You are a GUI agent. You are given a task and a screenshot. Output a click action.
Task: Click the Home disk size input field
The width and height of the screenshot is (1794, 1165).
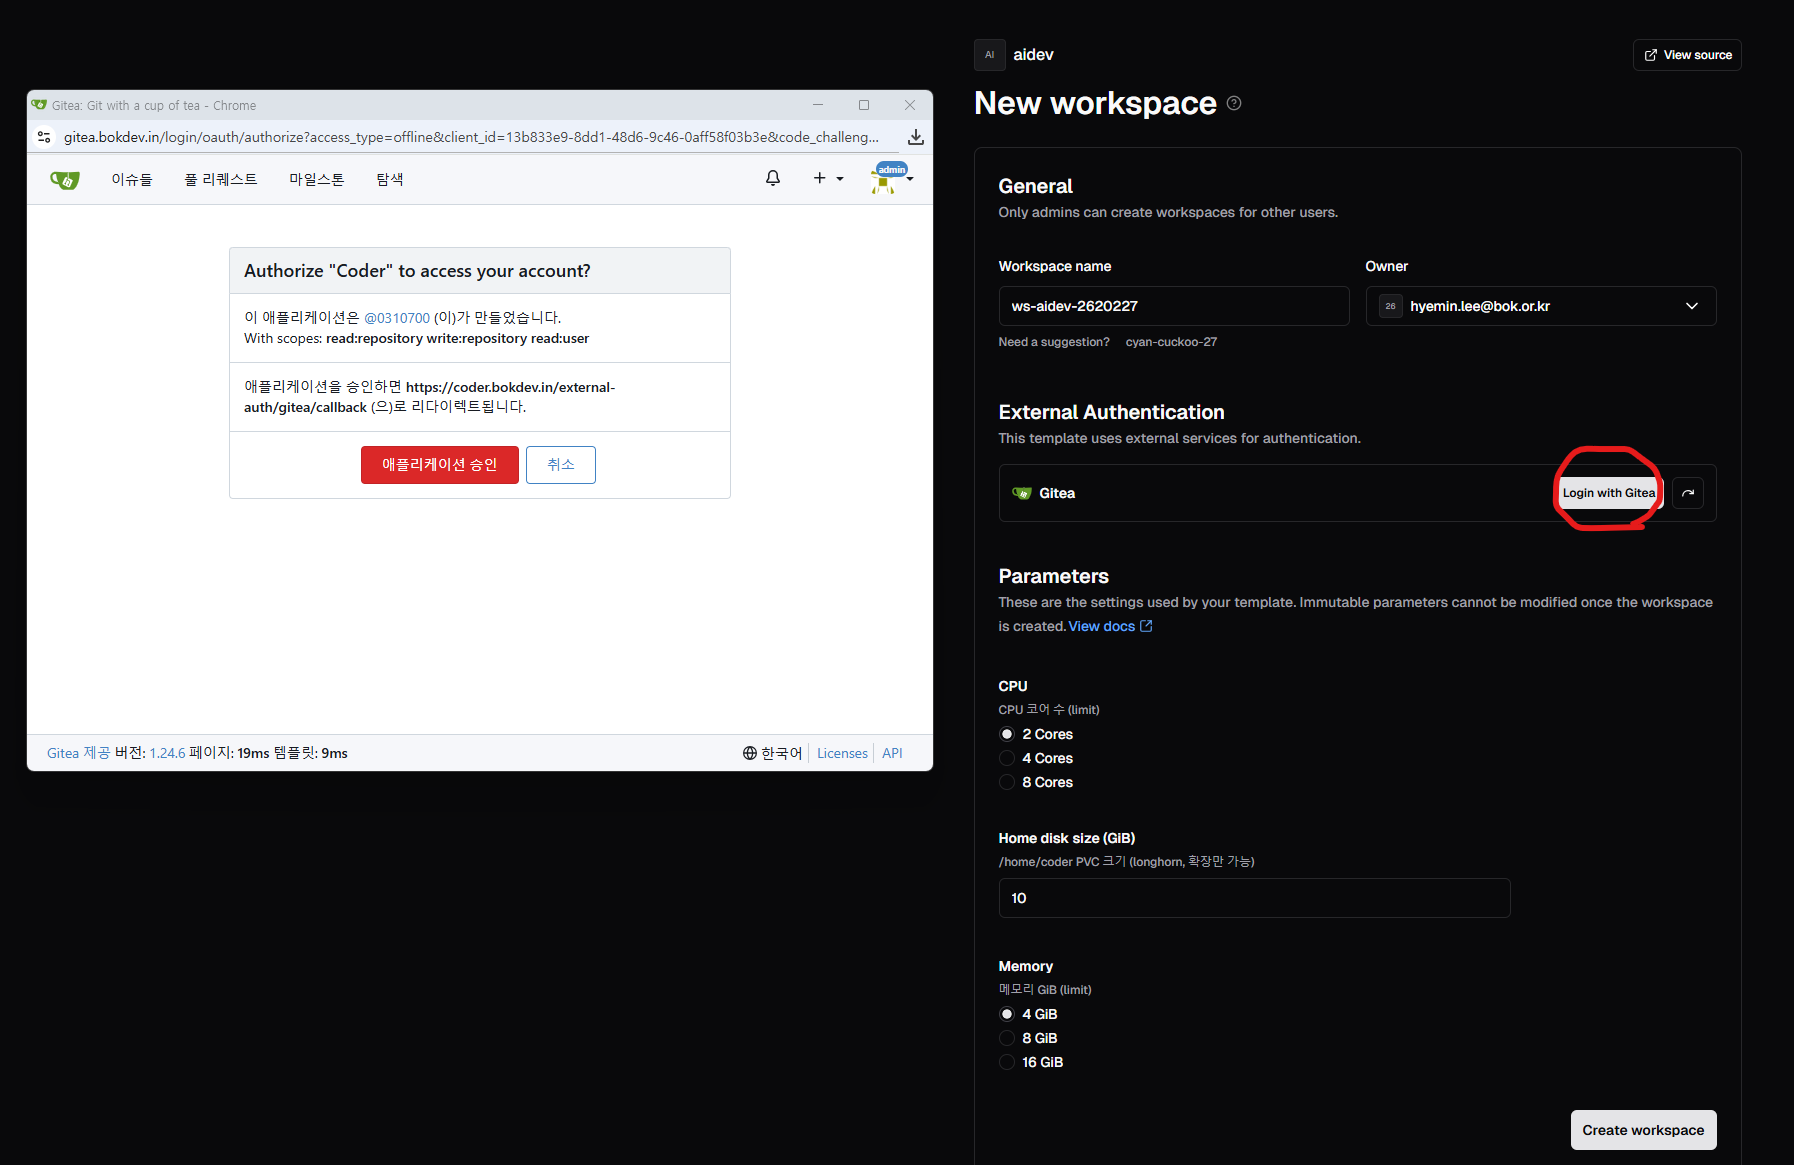click(1254, 898)
